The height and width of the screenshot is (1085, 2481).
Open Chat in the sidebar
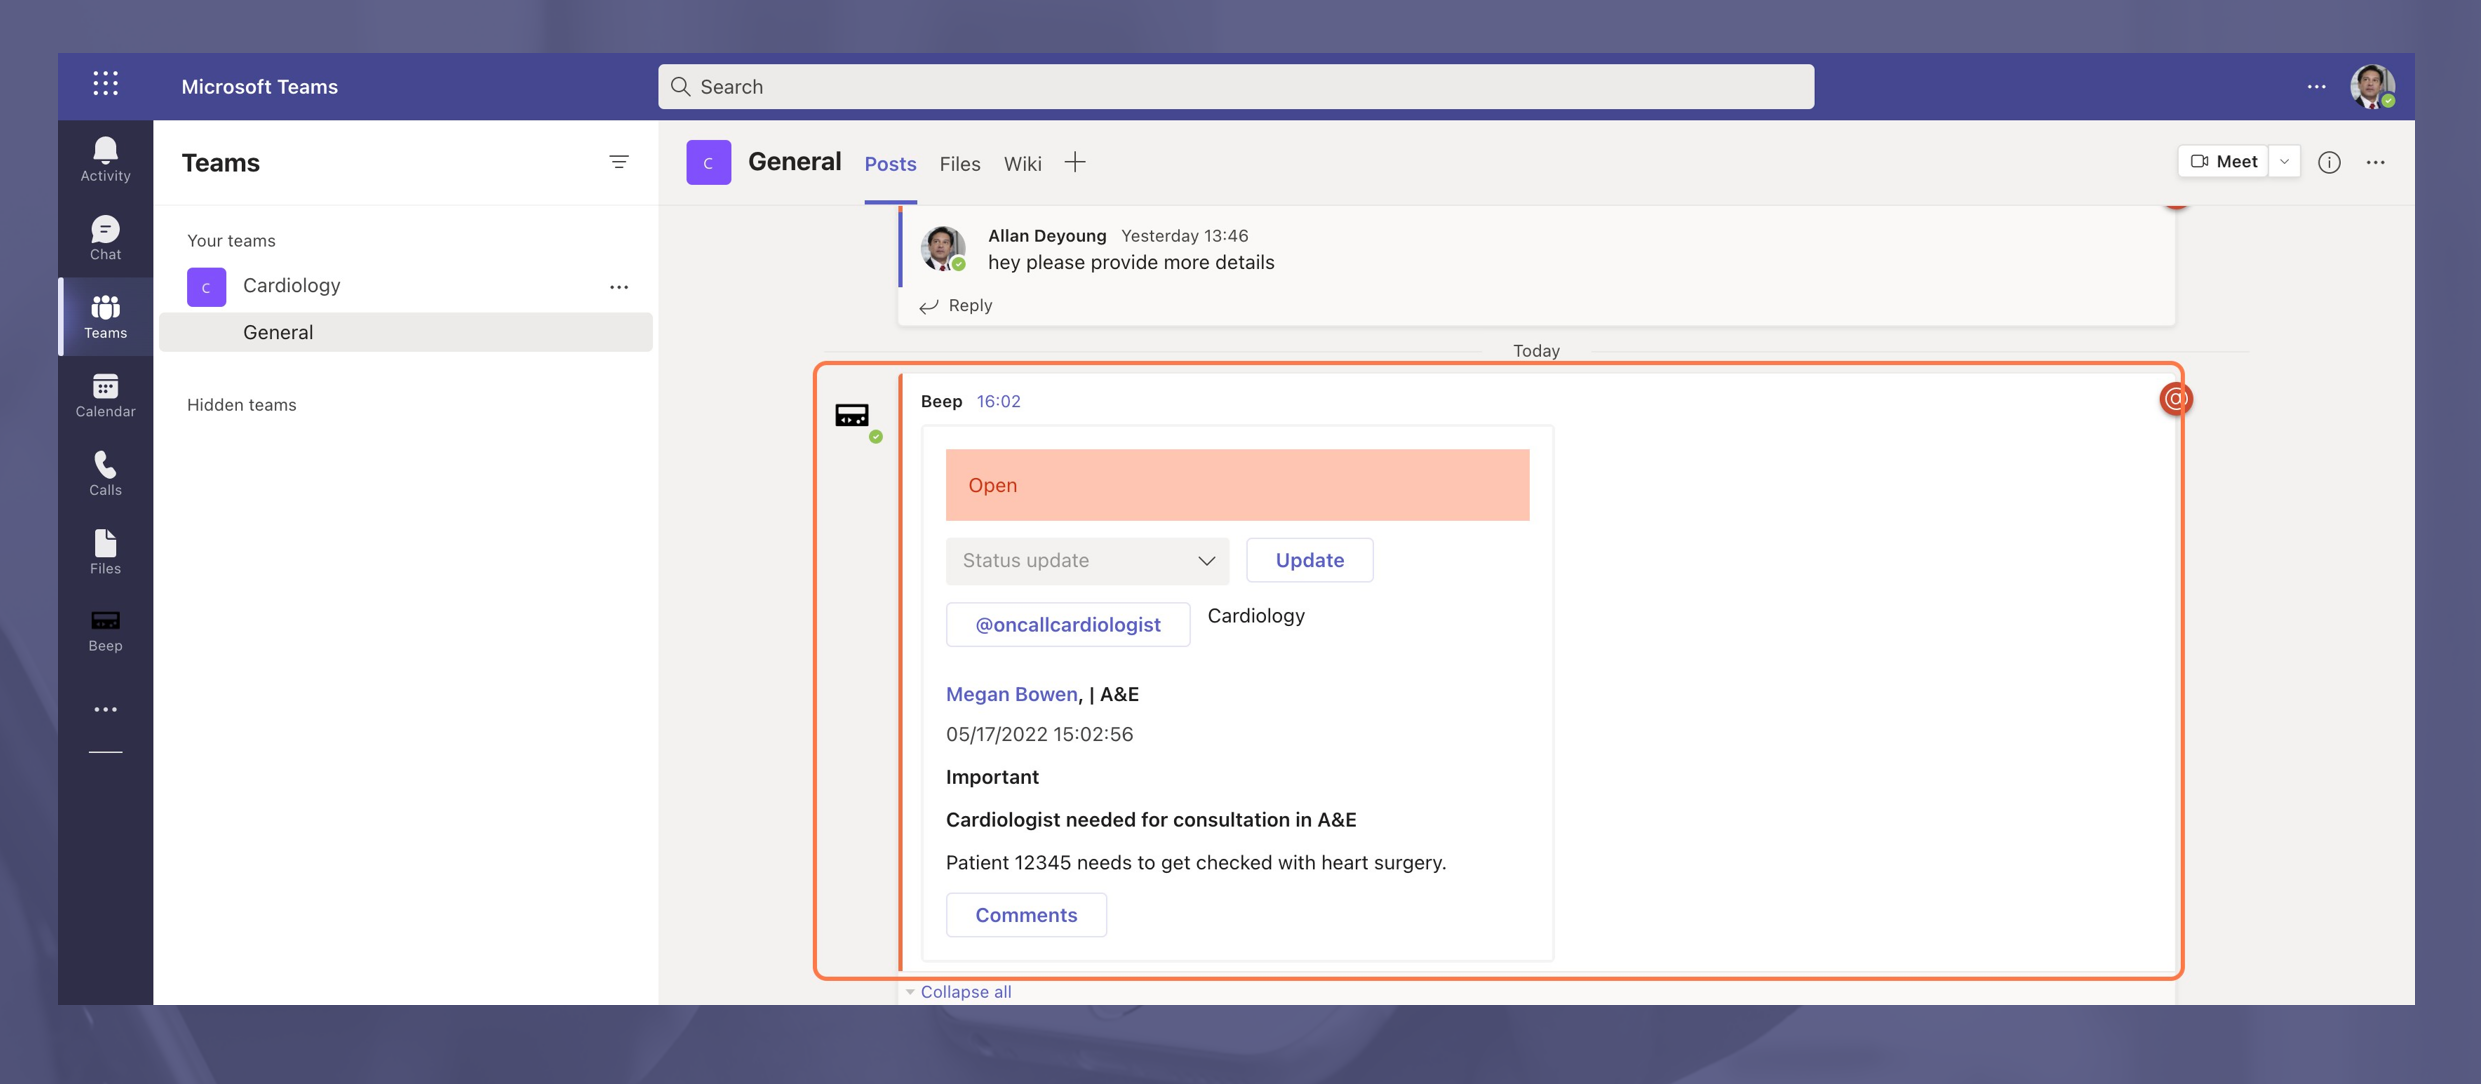click(105, 238)
